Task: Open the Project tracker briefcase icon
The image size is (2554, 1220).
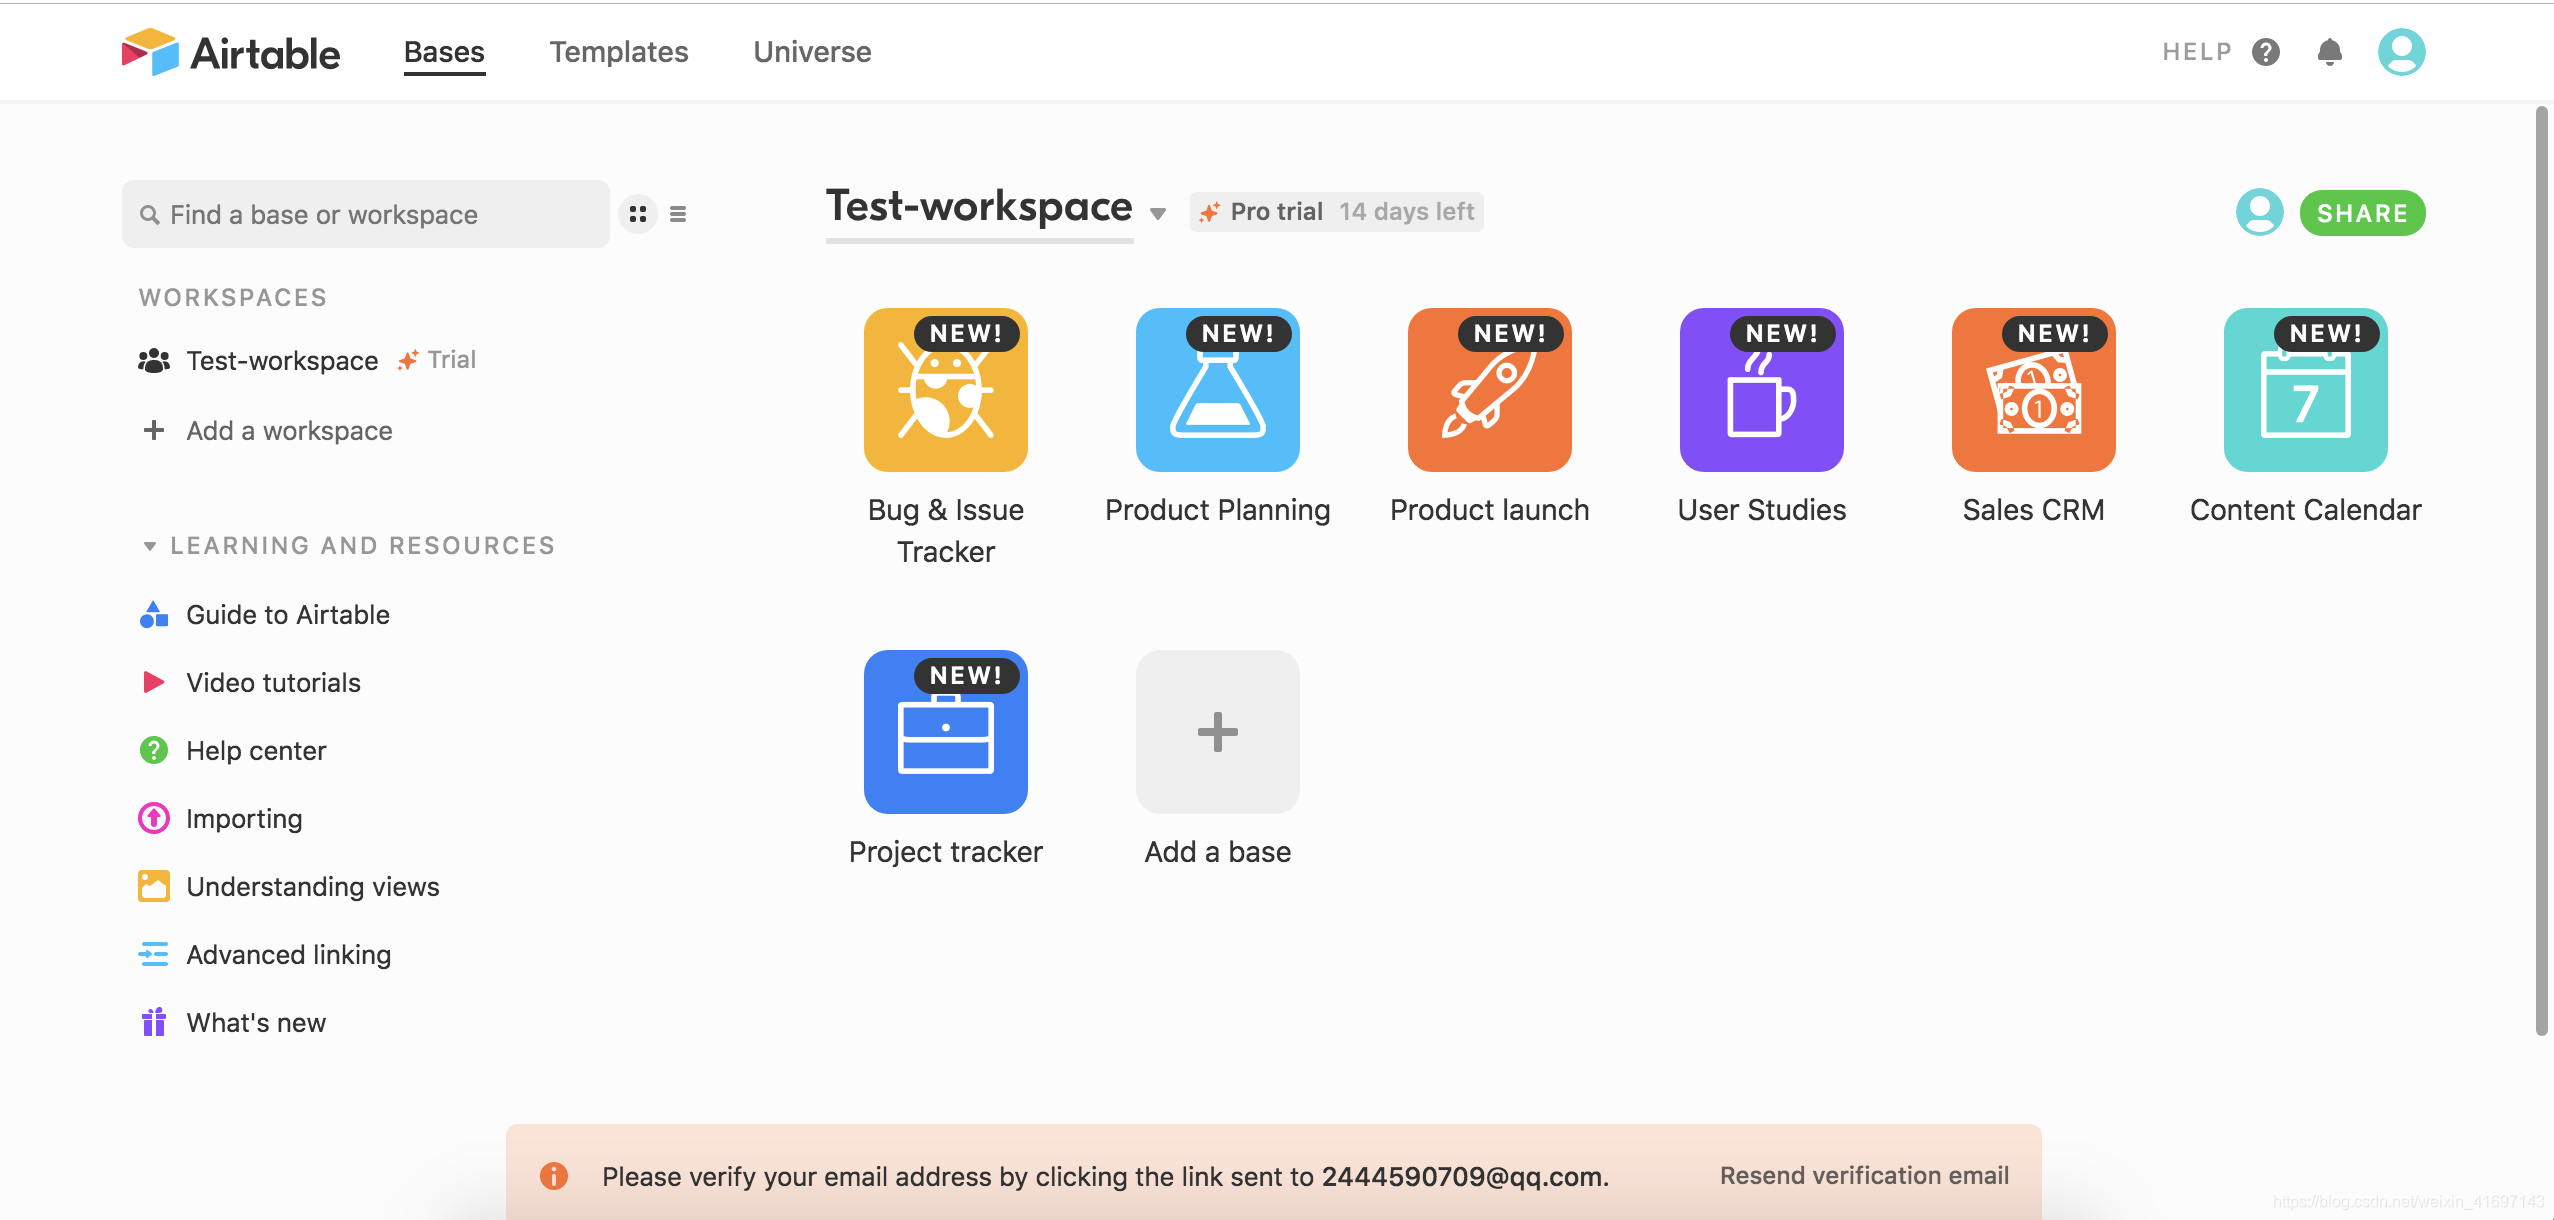Action: tap(945, 732)
